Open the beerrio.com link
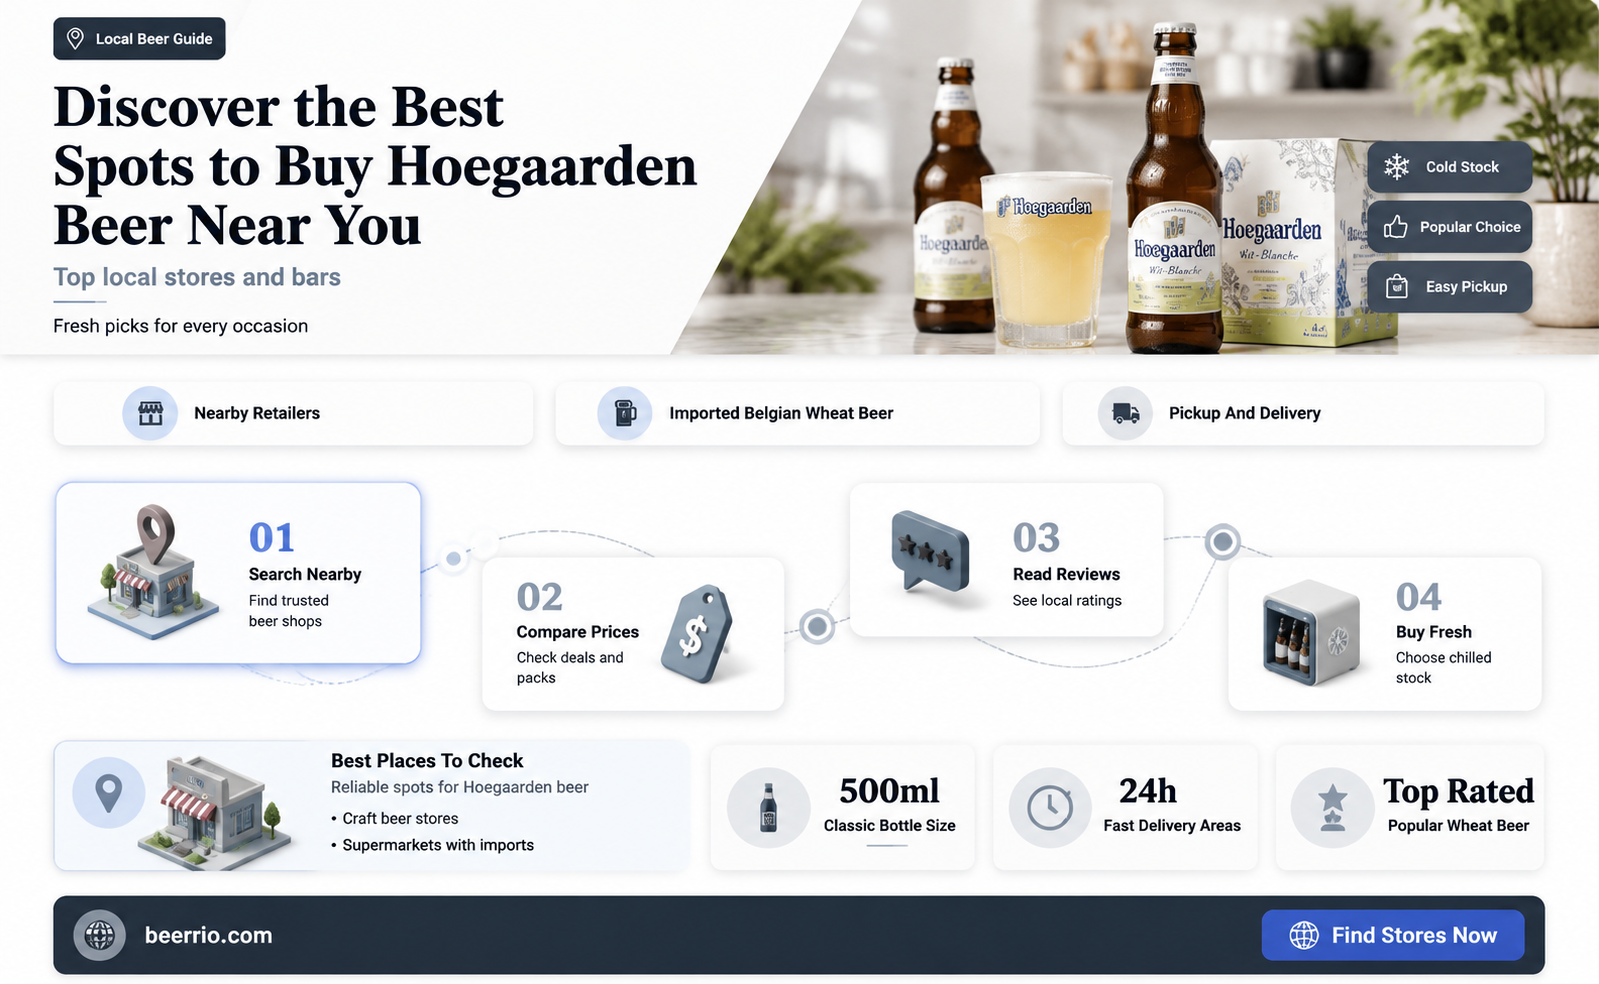This screenshot has width=1599, height=984. (208, 935)
